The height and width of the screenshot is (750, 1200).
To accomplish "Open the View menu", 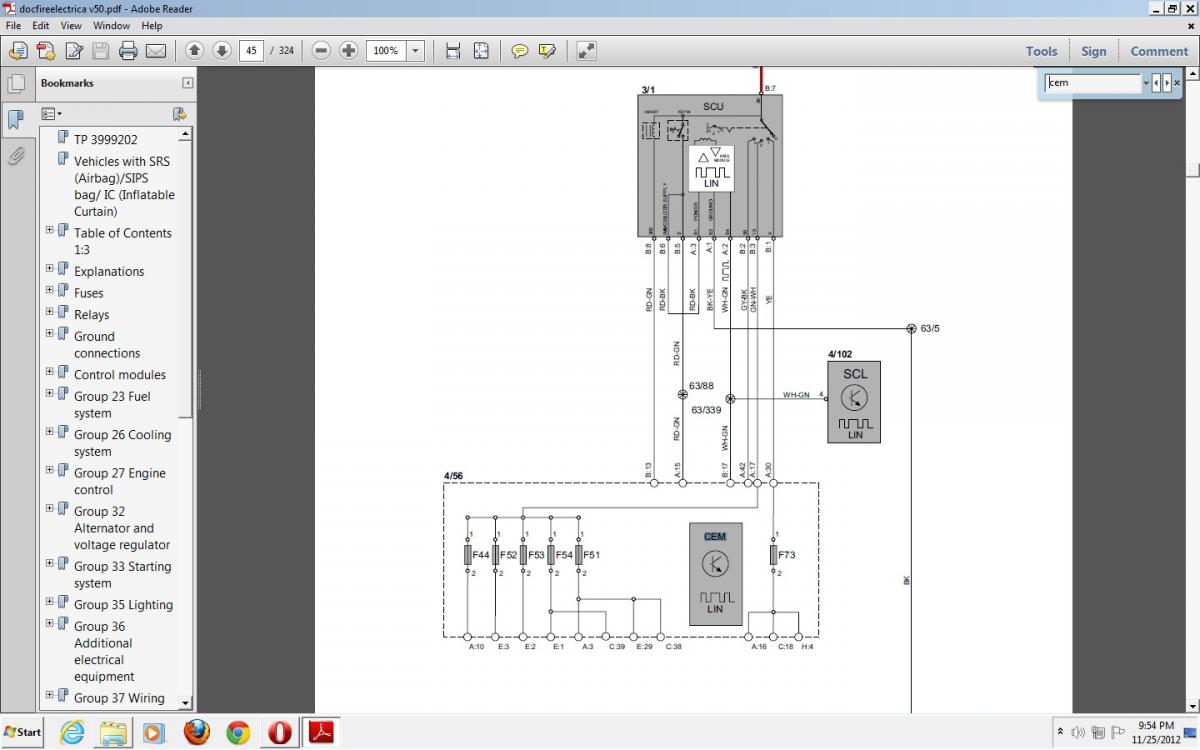I will pyautogui.click(x=71, y=25).
